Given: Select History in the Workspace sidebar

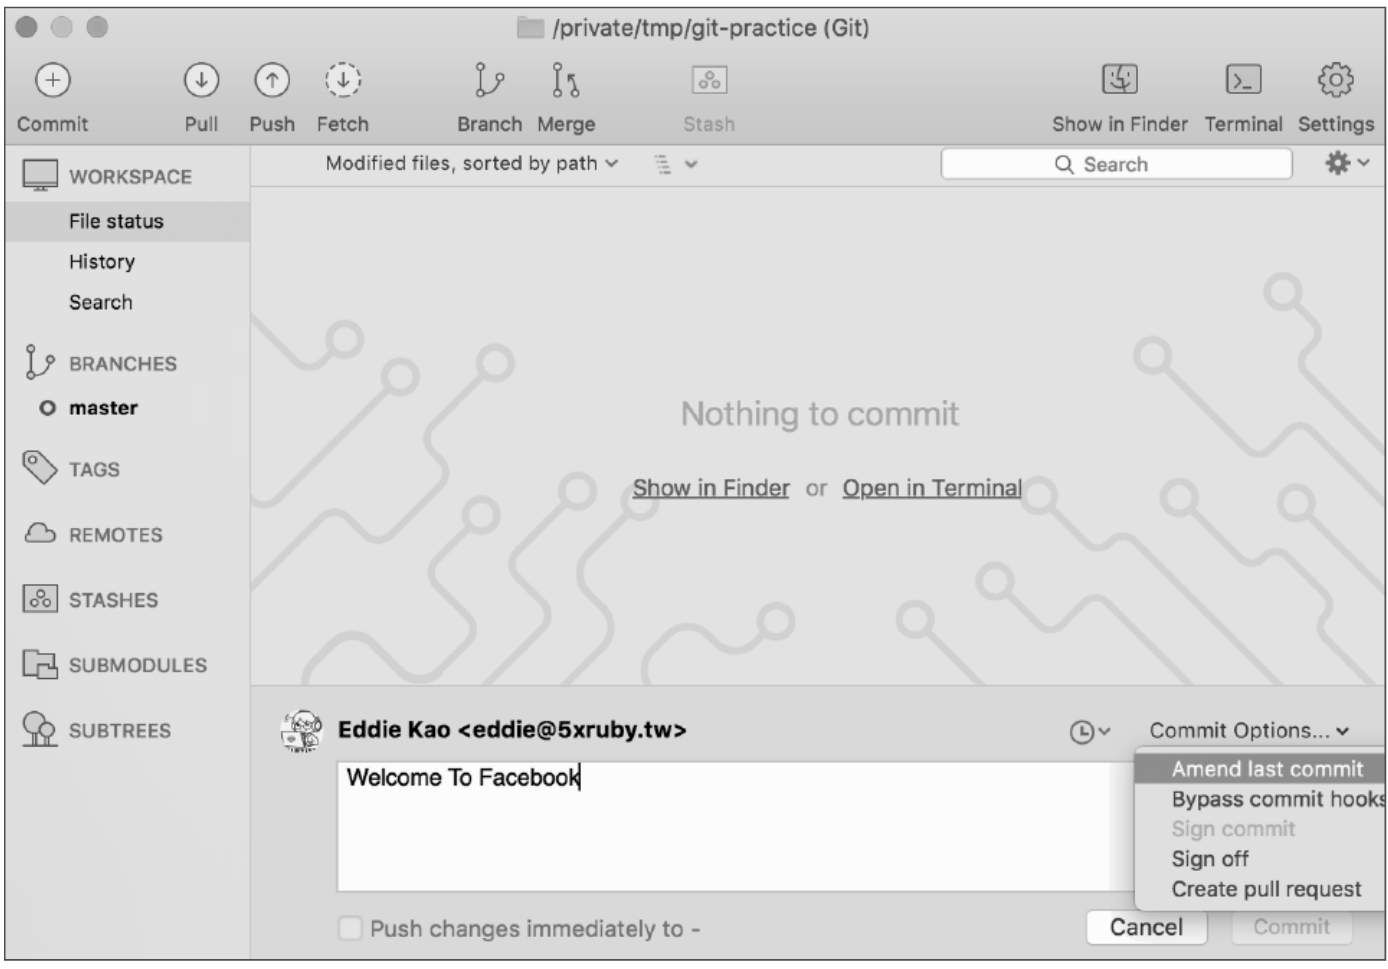Looking at the screenshot, I should click(x=102, y=262).
